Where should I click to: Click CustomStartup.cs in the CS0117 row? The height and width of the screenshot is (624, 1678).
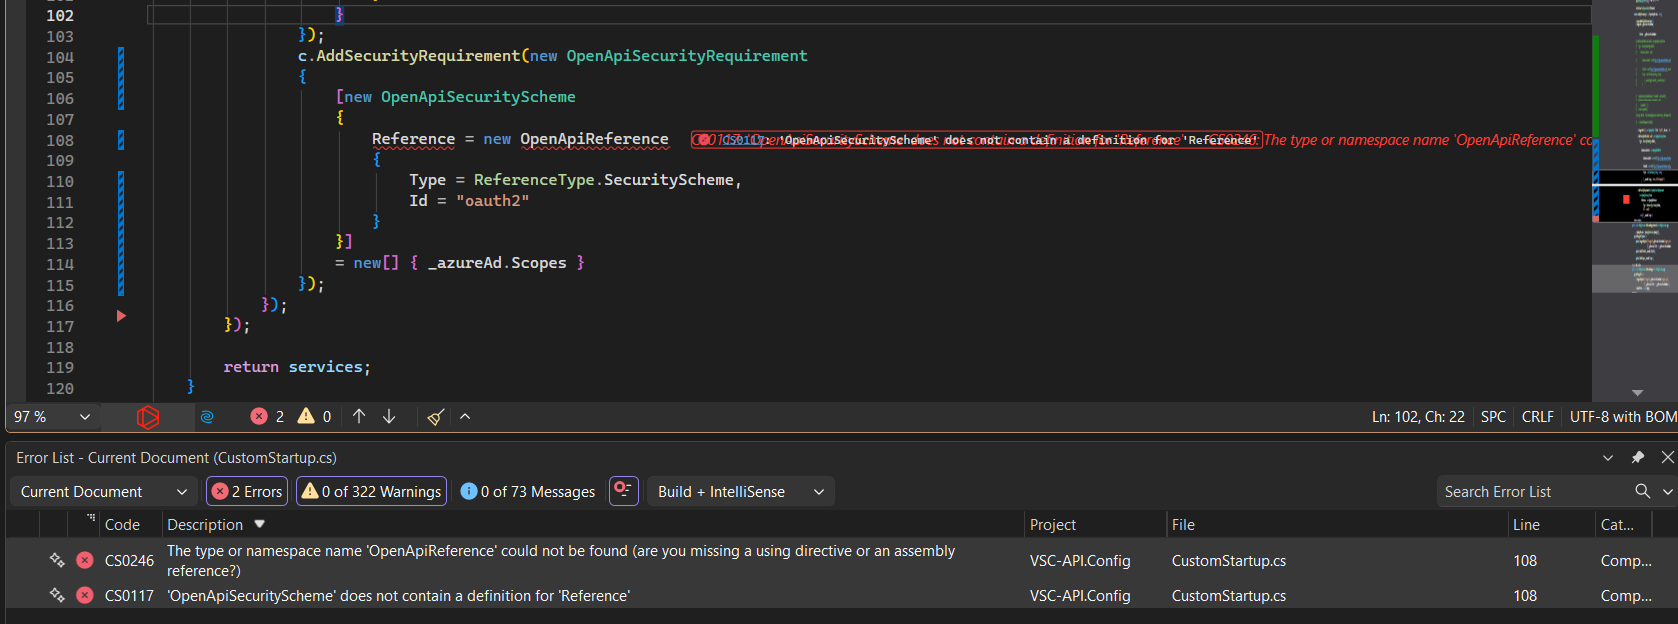[1229, 596]
